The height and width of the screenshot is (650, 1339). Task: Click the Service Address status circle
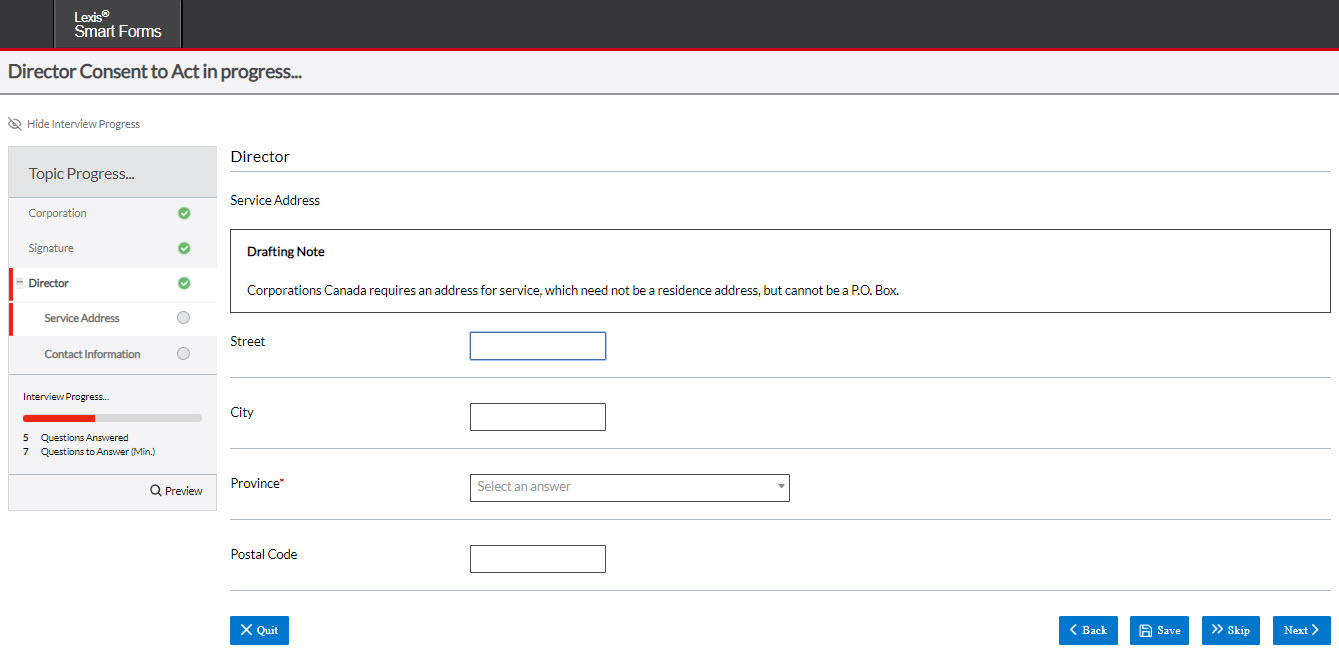pos(183,318)
